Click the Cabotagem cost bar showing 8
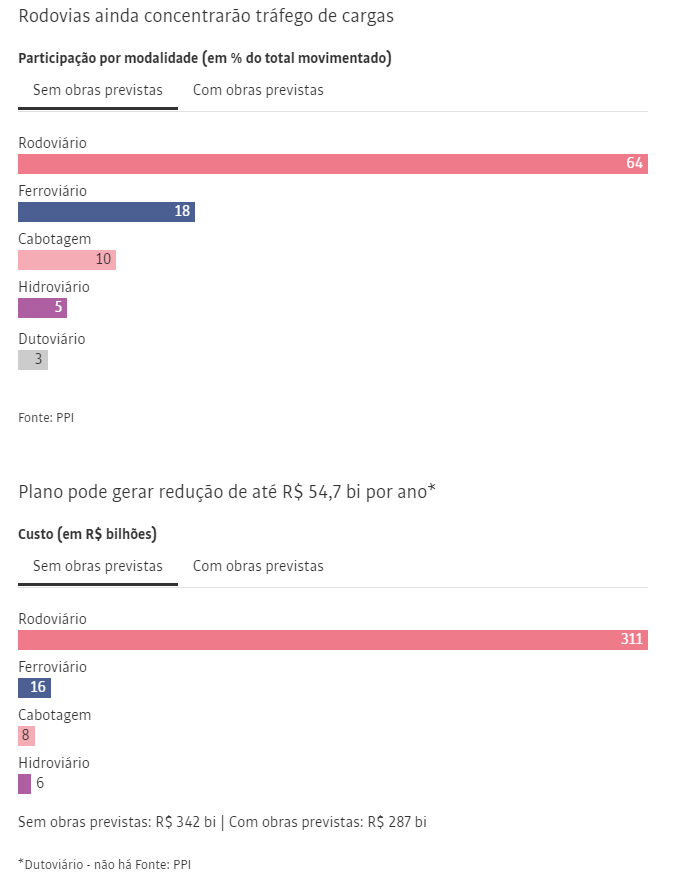The width and height of the screenshot is (681, 883). [26, 736]
